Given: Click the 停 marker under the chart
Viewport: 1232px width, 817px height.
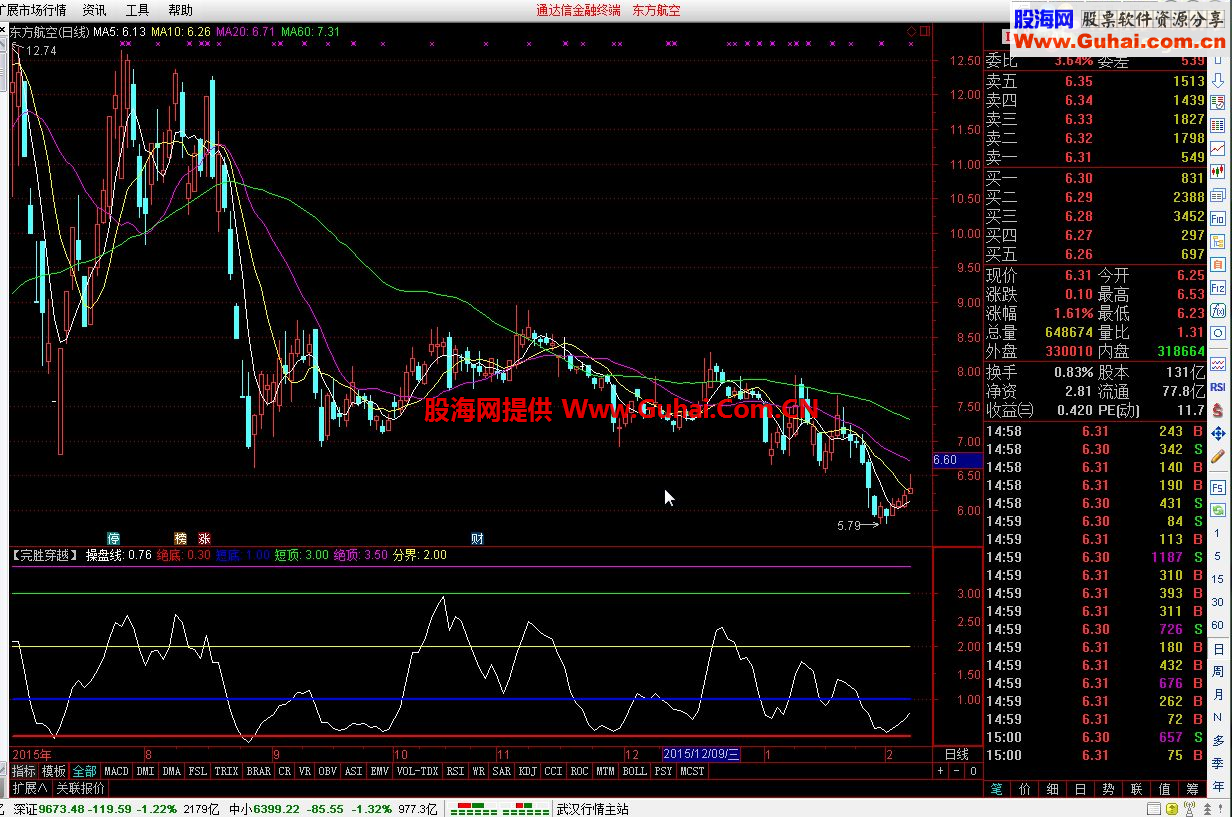Looking at the screenshot, I should 113,538.
